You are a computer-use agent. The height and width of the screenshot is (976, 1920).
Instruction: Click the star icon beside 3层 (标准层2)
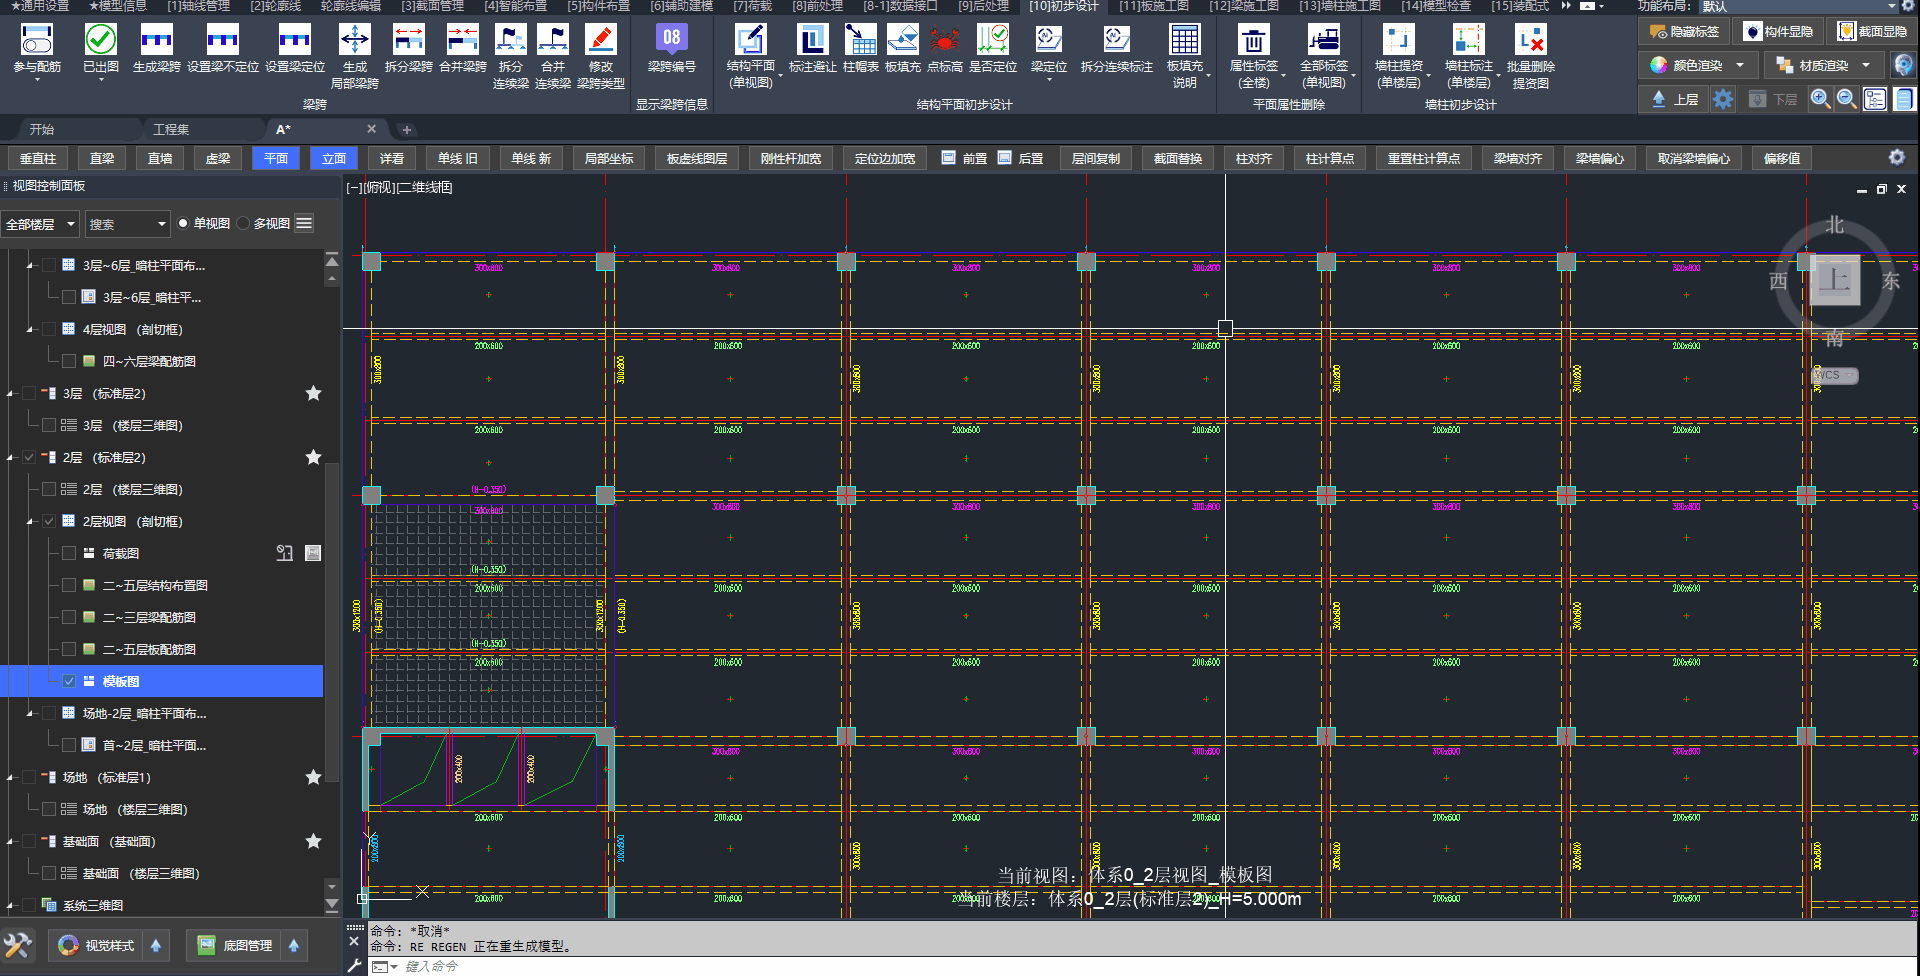[x=313, y=394]
